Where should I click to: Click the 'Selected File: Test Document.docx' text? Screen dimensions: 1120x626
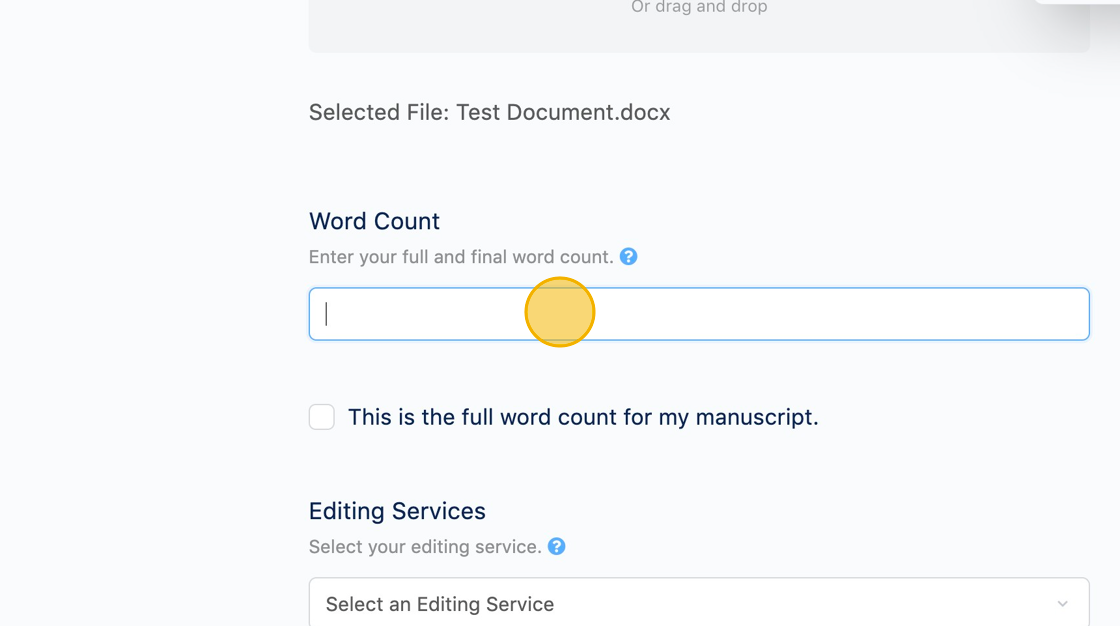pyautogui.click(x=489, y=112)
